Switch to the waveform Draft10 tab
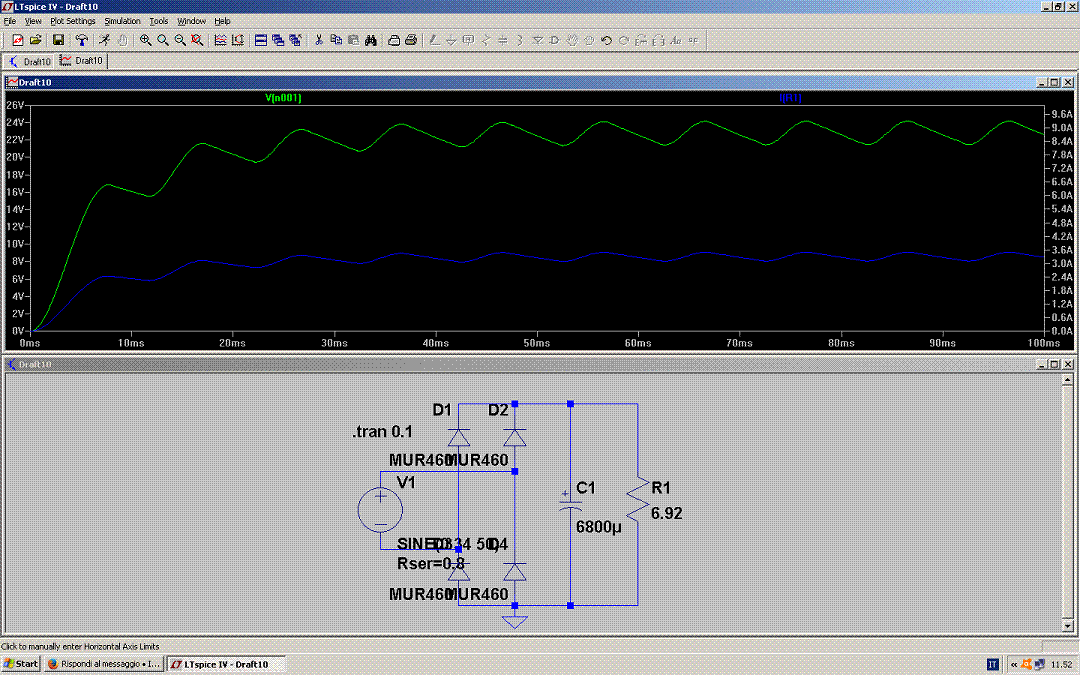Viewport: 1080px width, 675px height. [83, 61]
